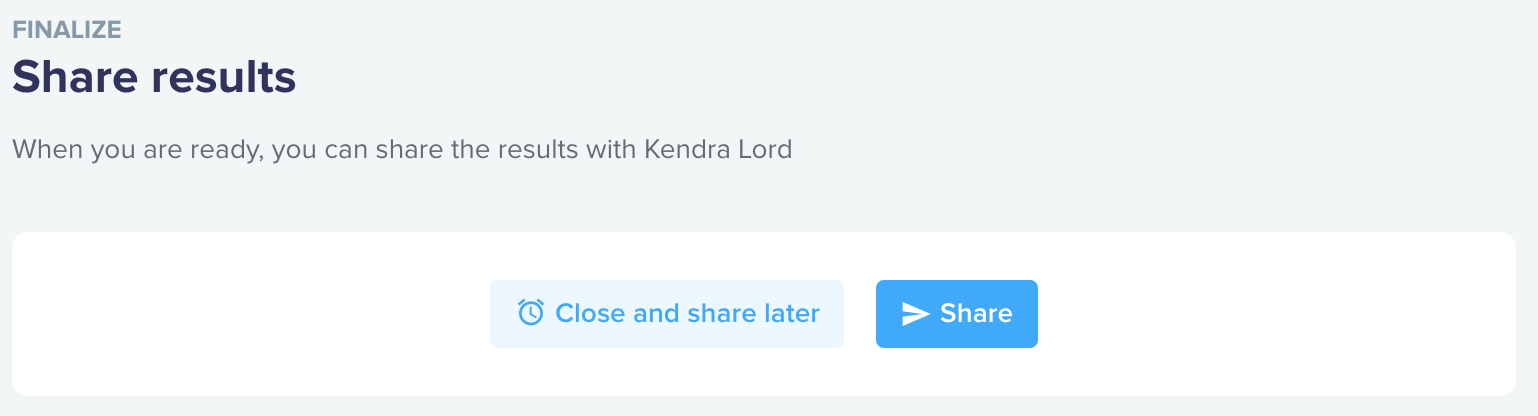The height and width of the screenshot is (416, 1538).
Task: Select the Share results heading
Action: [154, 77]
